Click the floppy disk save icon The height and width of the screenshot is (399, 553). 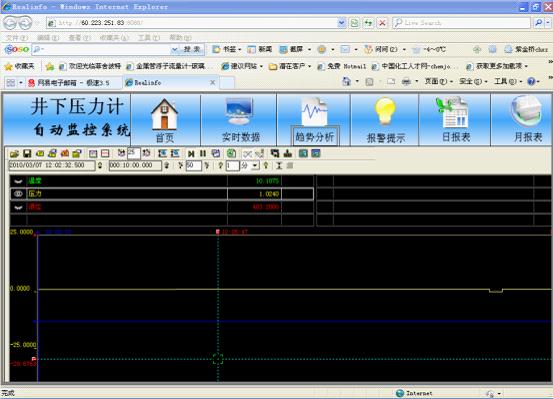tap(27, 153)
